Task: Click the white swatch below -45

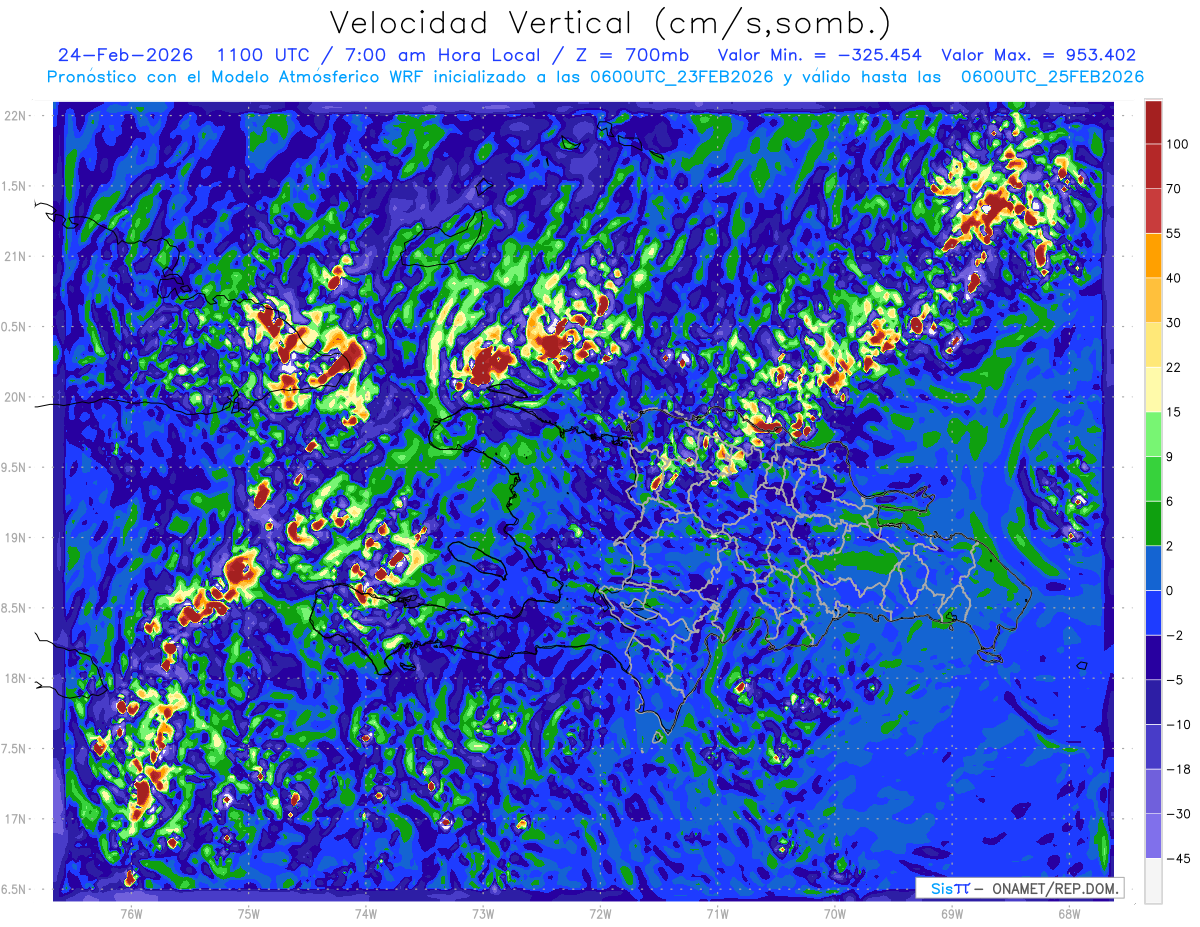Action: 1153,880
